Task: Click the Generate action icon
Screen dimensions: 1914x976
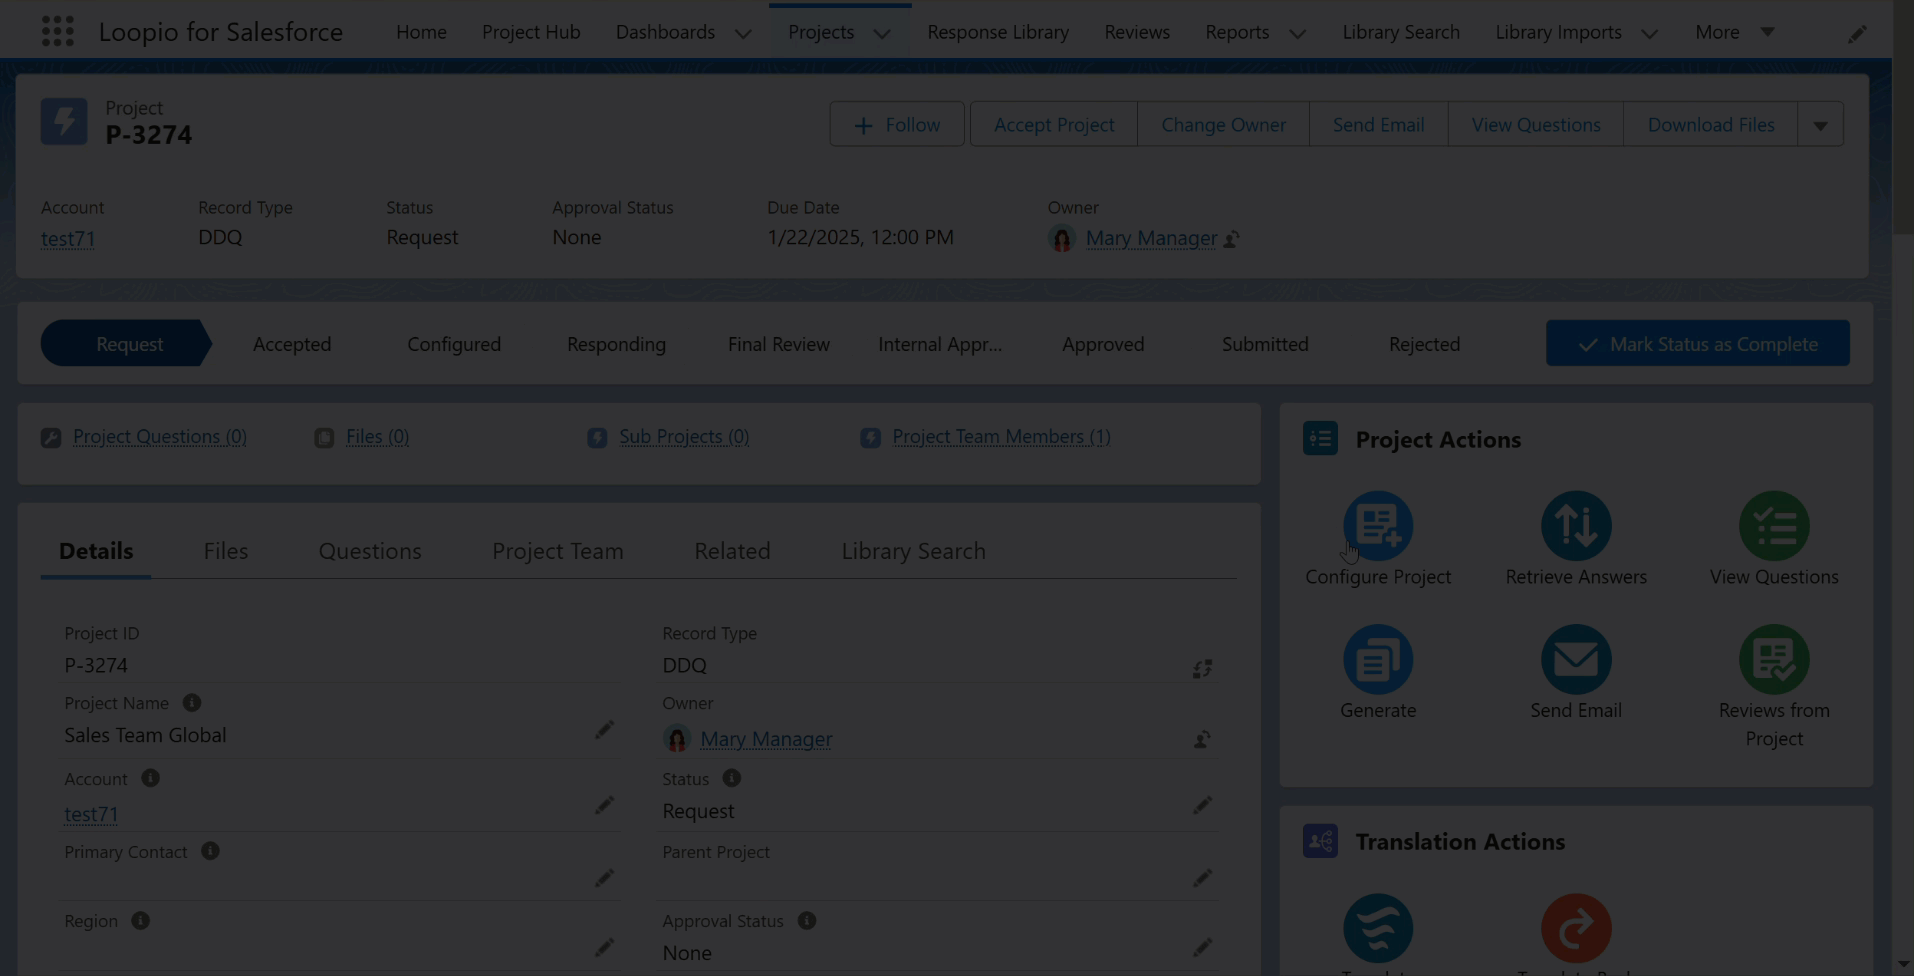Action: (1378, 659)
